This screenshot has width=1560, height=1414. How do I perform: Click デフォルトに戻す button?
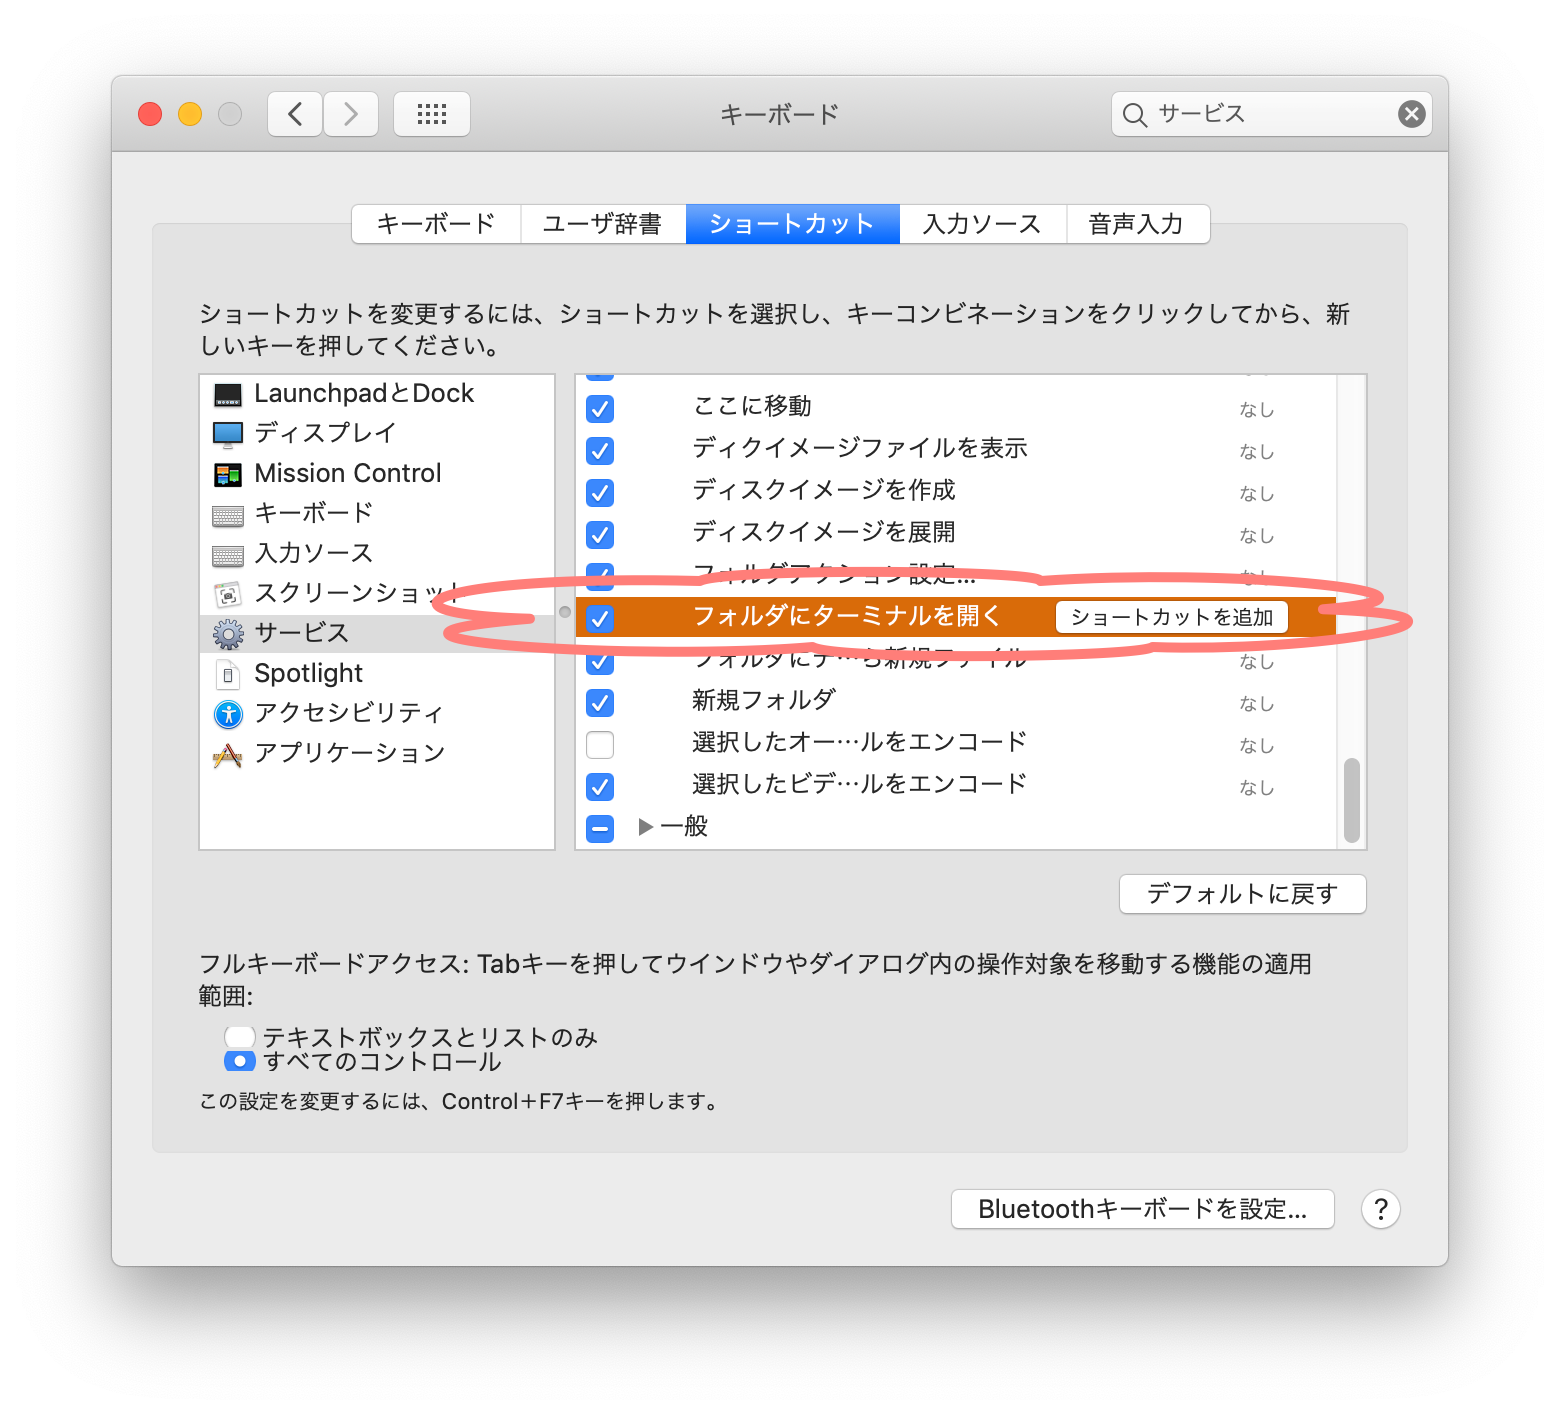coord(1243,894)
